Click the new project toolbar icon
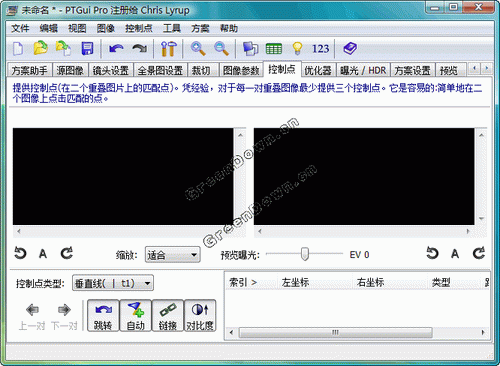This screenshot has height=366, width=500. (18, 49)
